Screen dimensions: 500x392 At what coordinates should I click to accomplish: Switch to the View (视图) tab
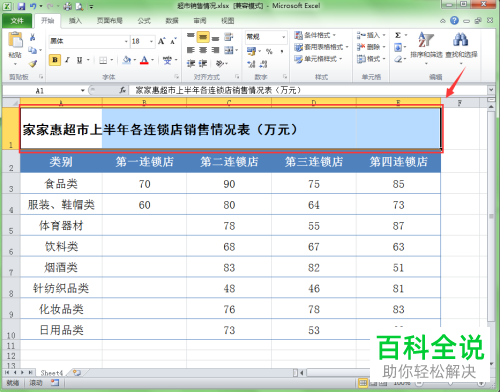click(228, 21)
